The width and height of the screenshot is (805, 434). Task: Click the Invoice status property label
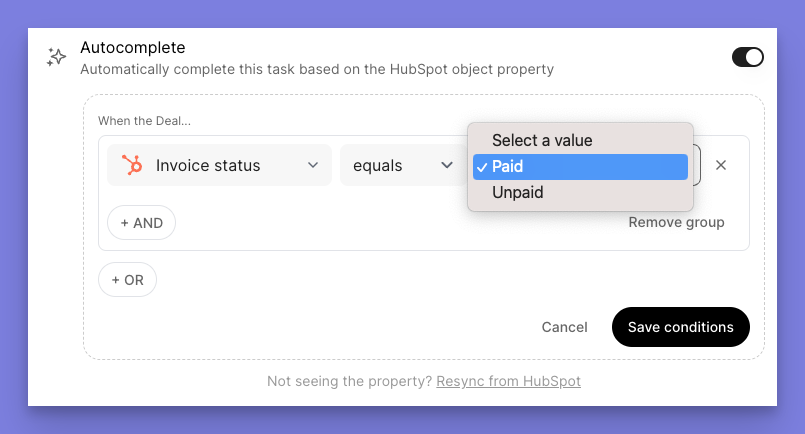[208, 165]
